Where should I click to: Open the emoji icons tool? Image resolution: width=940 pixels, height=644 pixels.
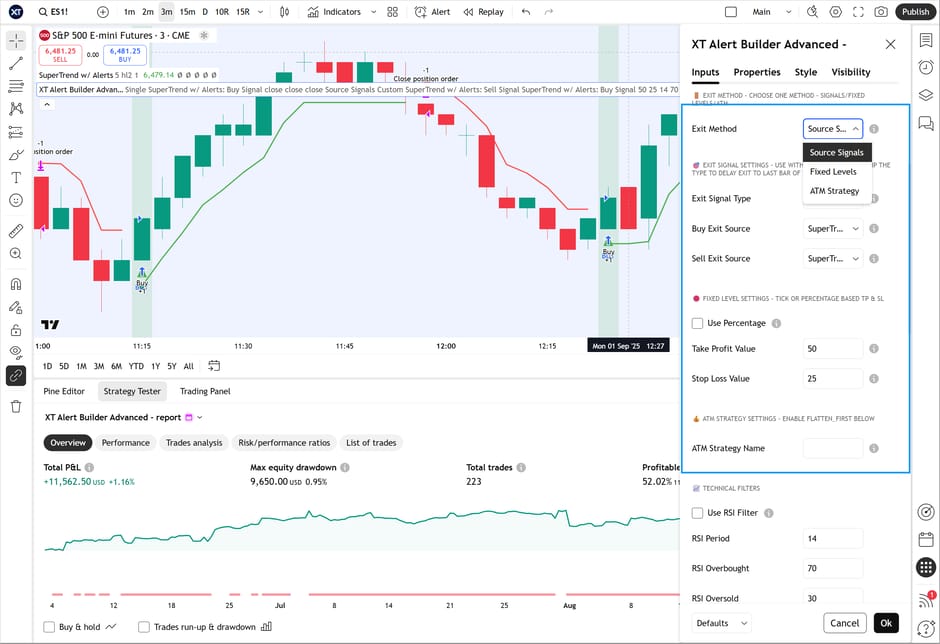point(16,200)
